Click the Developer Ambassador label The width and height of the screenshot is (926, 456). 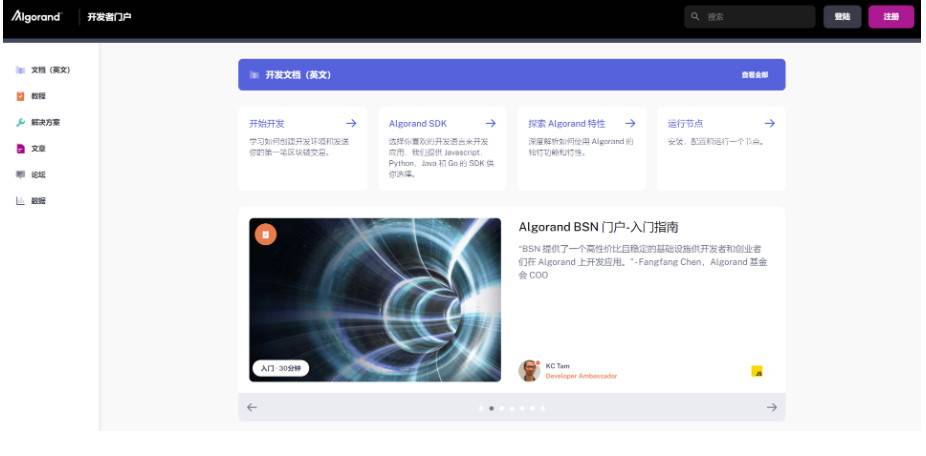[x=581, y=376]
